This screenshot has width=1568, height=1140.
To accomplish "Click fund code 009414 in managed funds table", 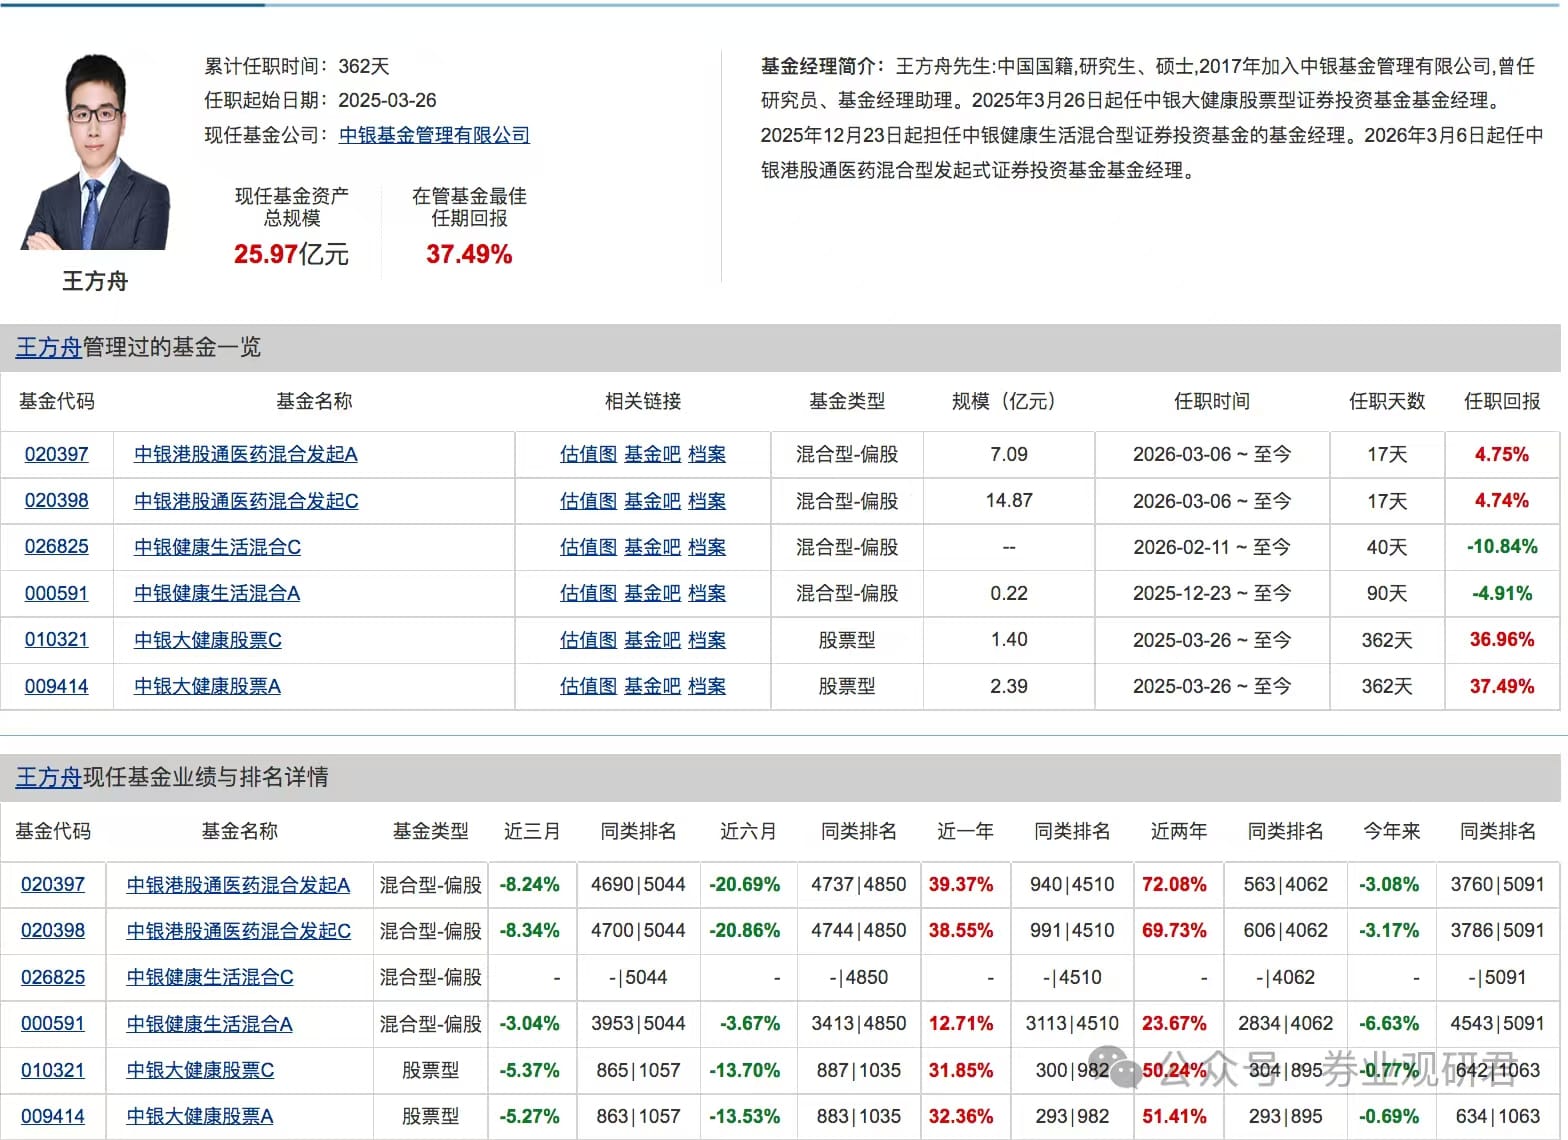I will (56, 687).
